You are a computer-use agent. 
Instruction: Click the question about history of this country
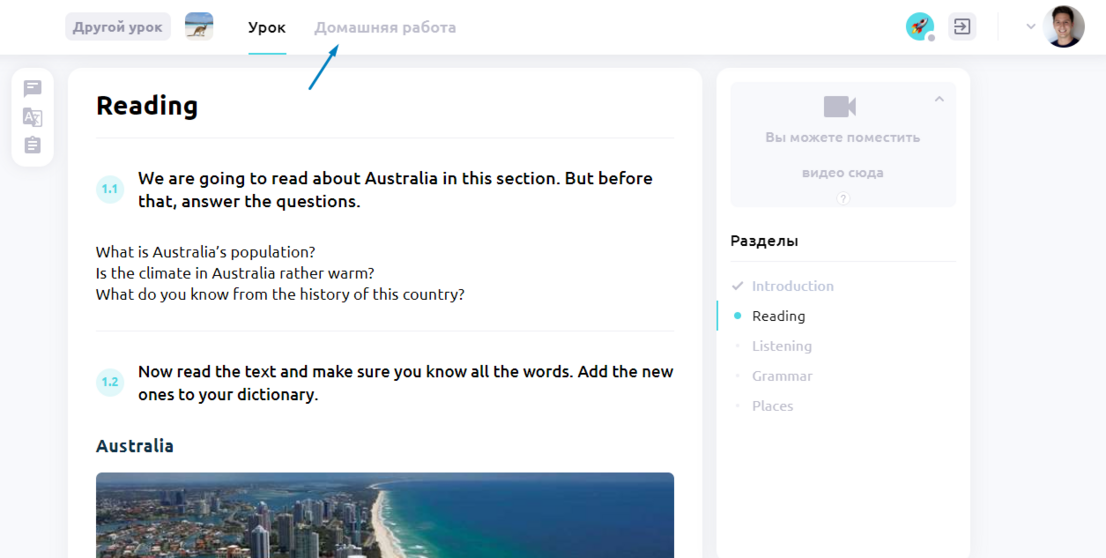click(x=280, y=294)
